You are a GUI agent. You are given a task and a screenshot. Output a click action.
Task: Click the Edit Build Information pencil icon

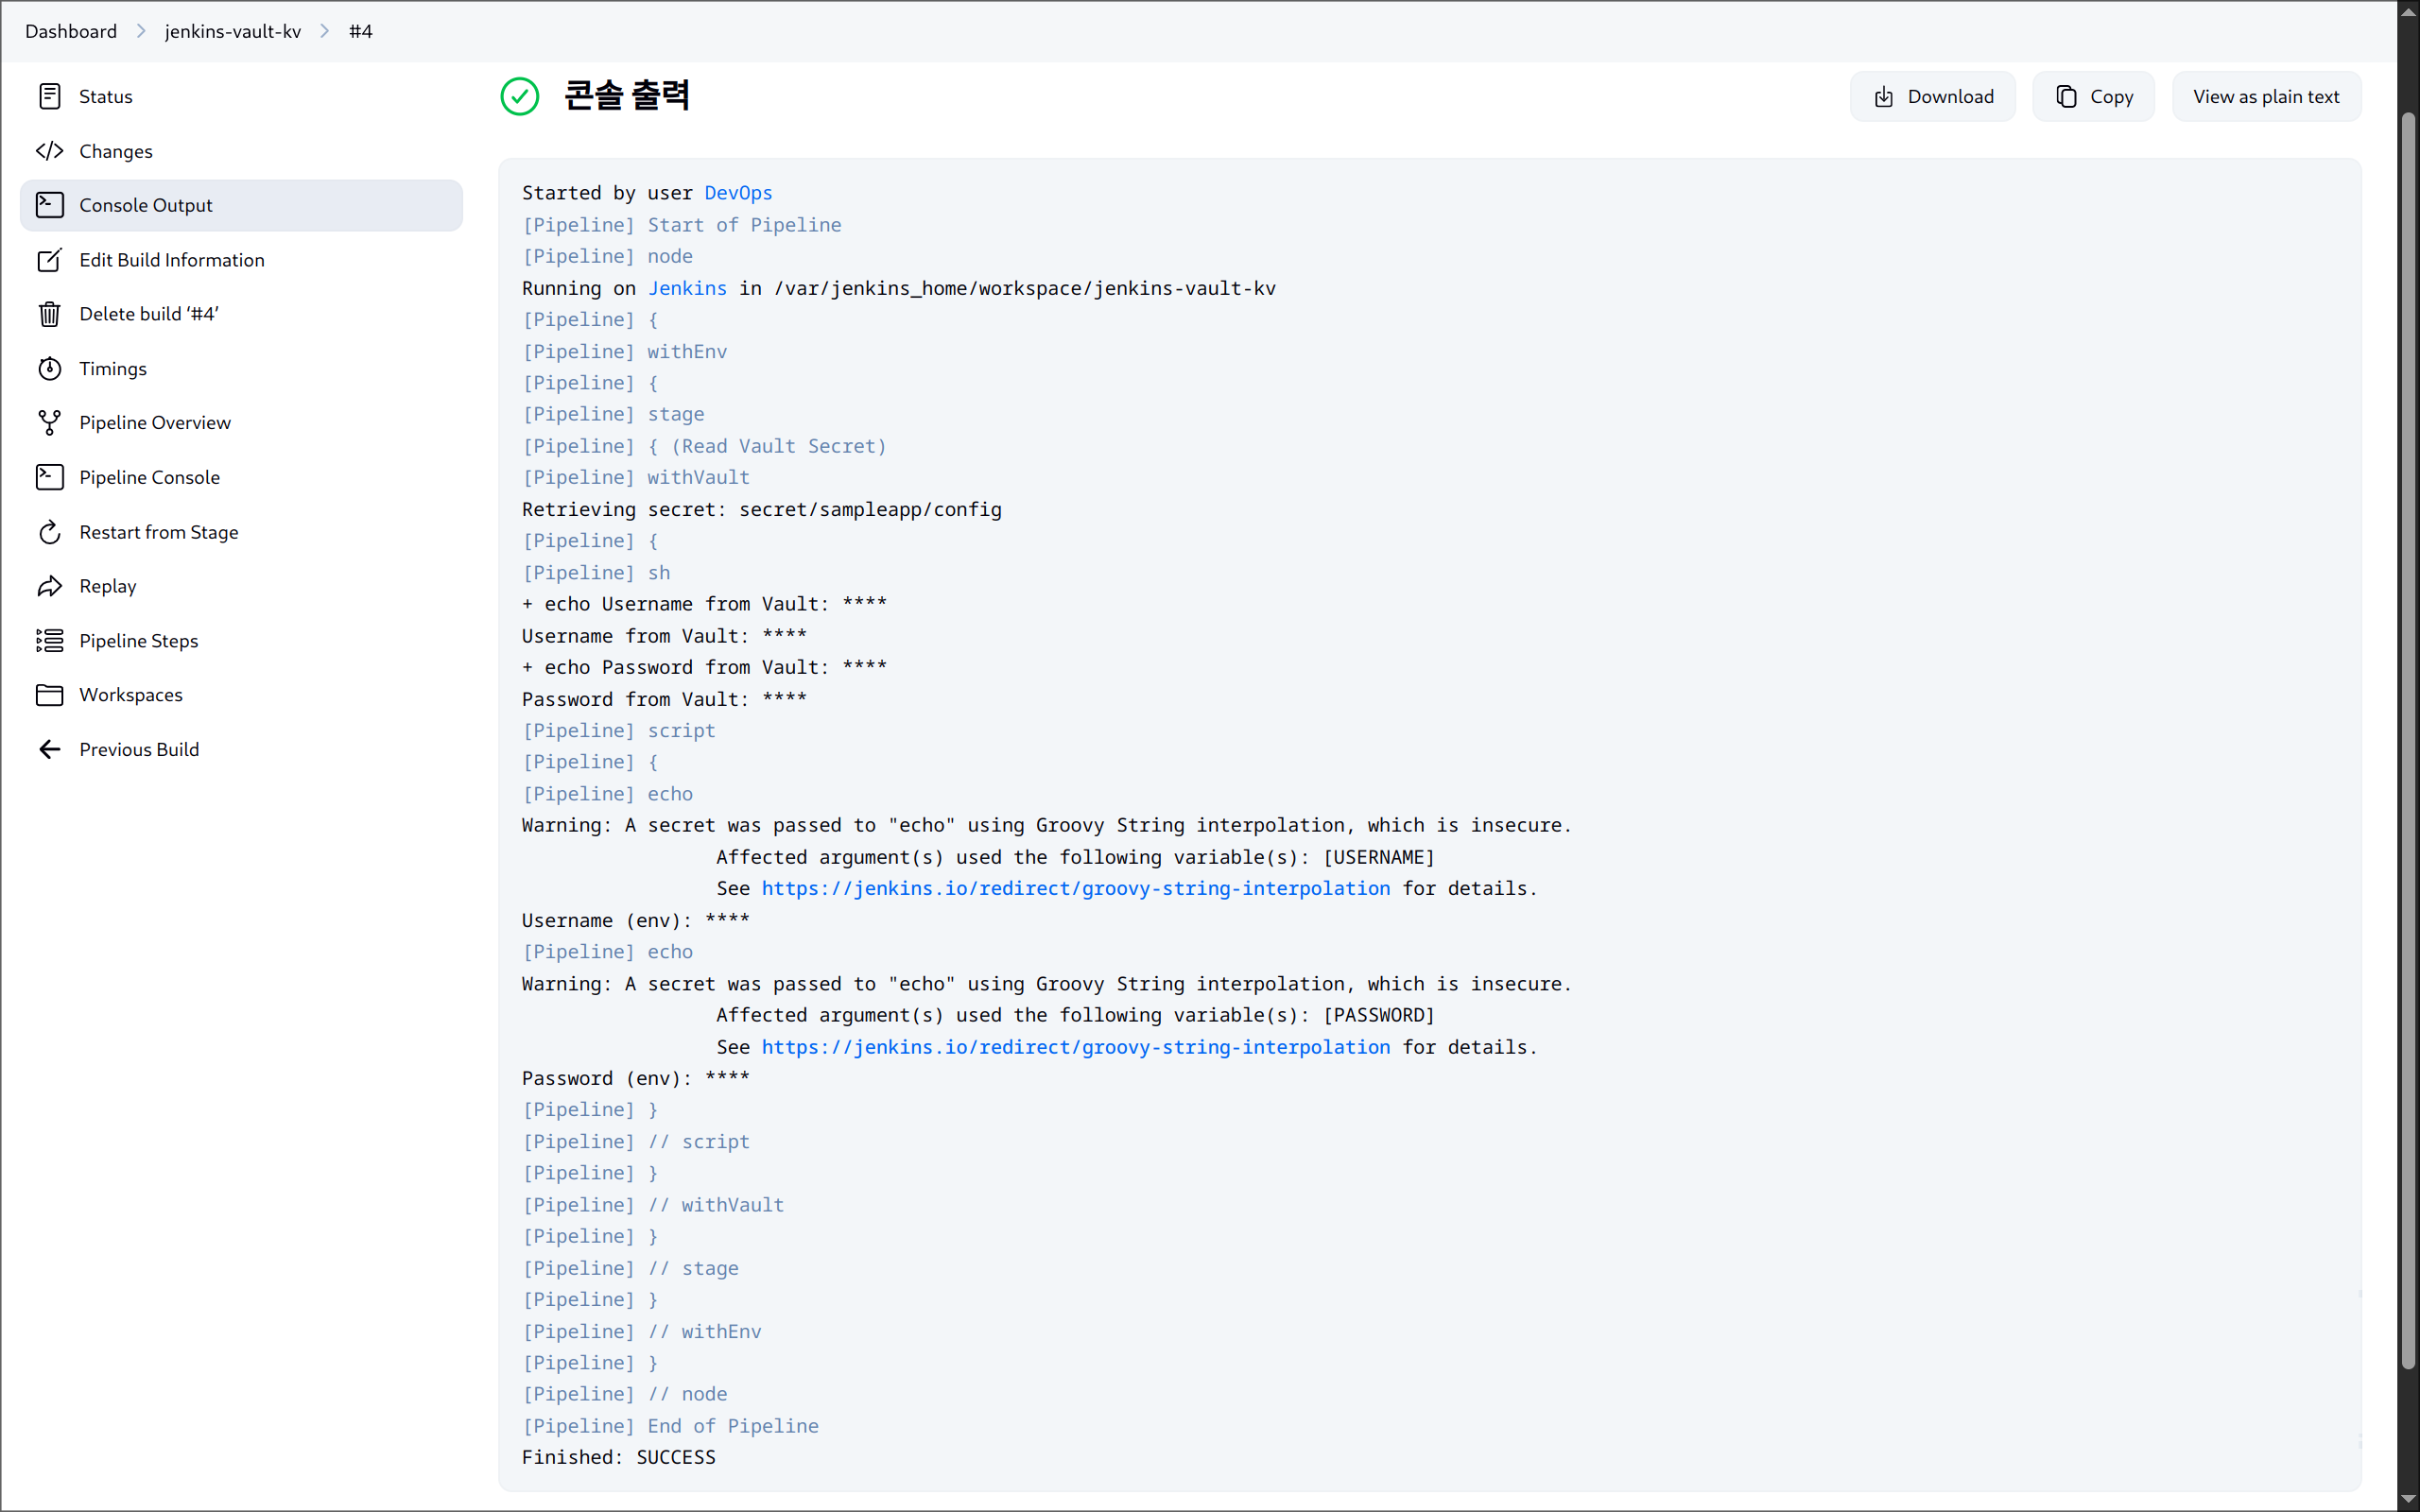49,260
